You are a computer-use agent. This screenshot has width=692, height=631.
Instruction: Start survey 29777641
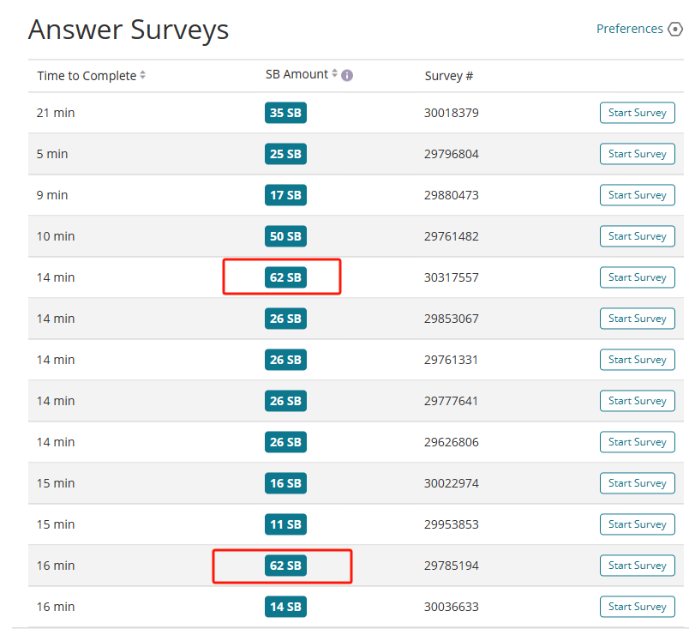[637, 400]
